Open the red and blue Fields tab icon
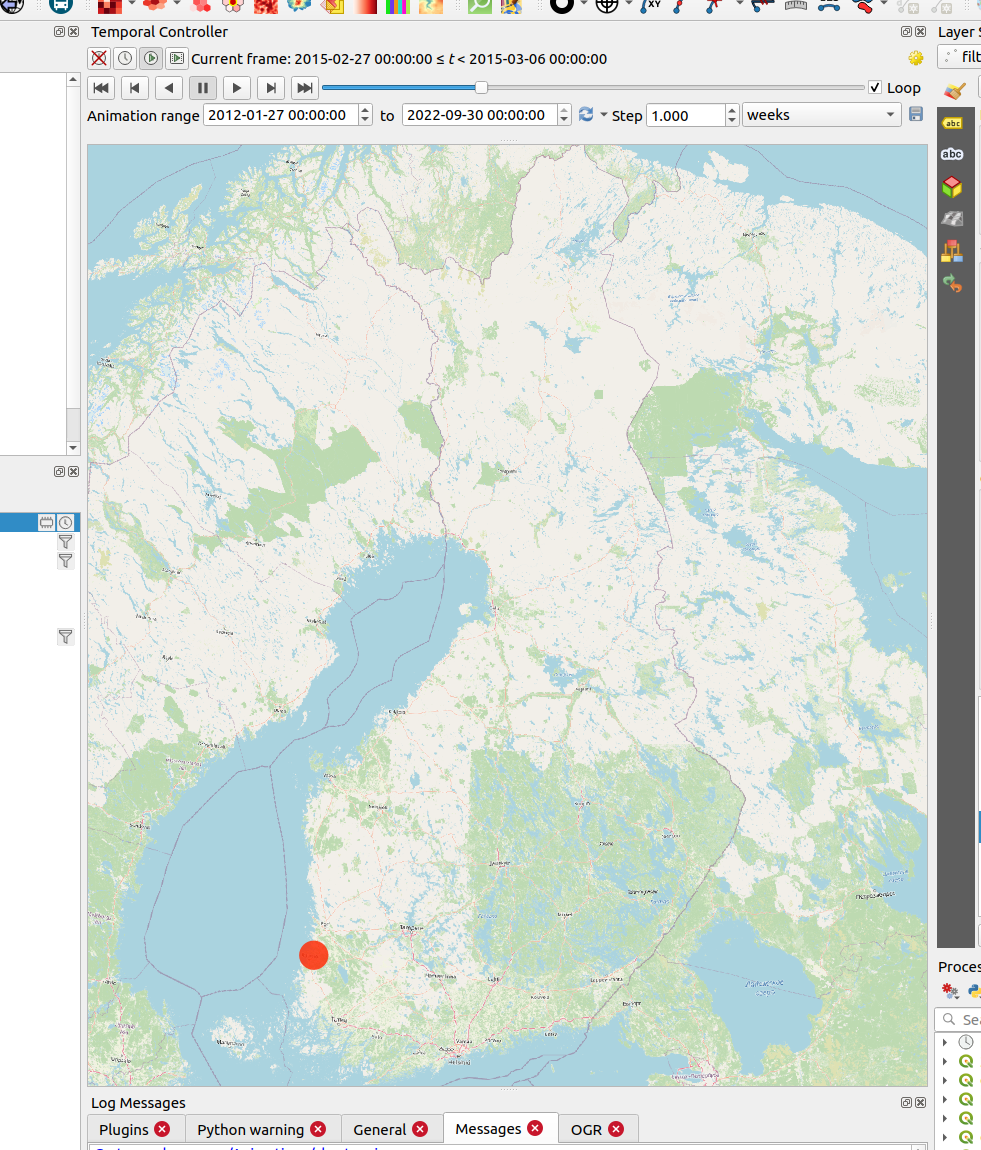The image size is (981, 1150). point(952,251)
